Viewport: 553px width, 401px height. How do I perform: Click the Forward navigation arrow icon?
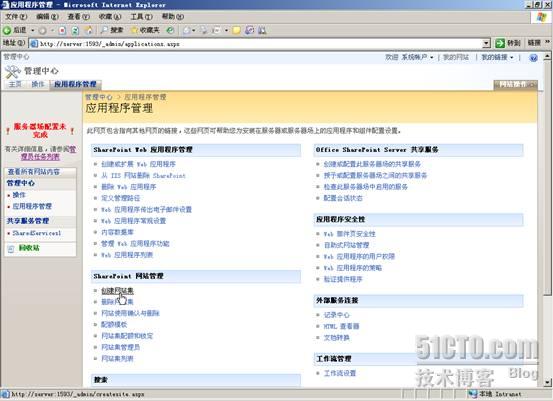click(43, 31)
